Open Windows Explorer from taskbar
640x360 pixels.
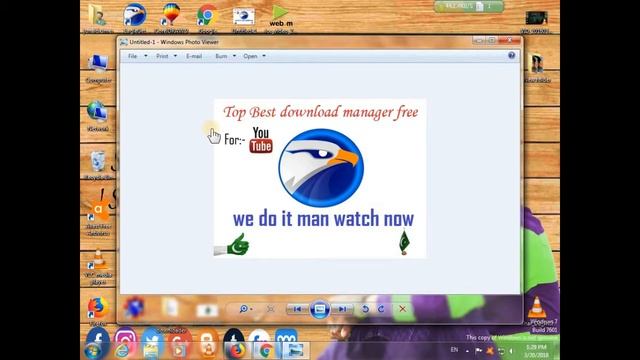coord(151,351)
